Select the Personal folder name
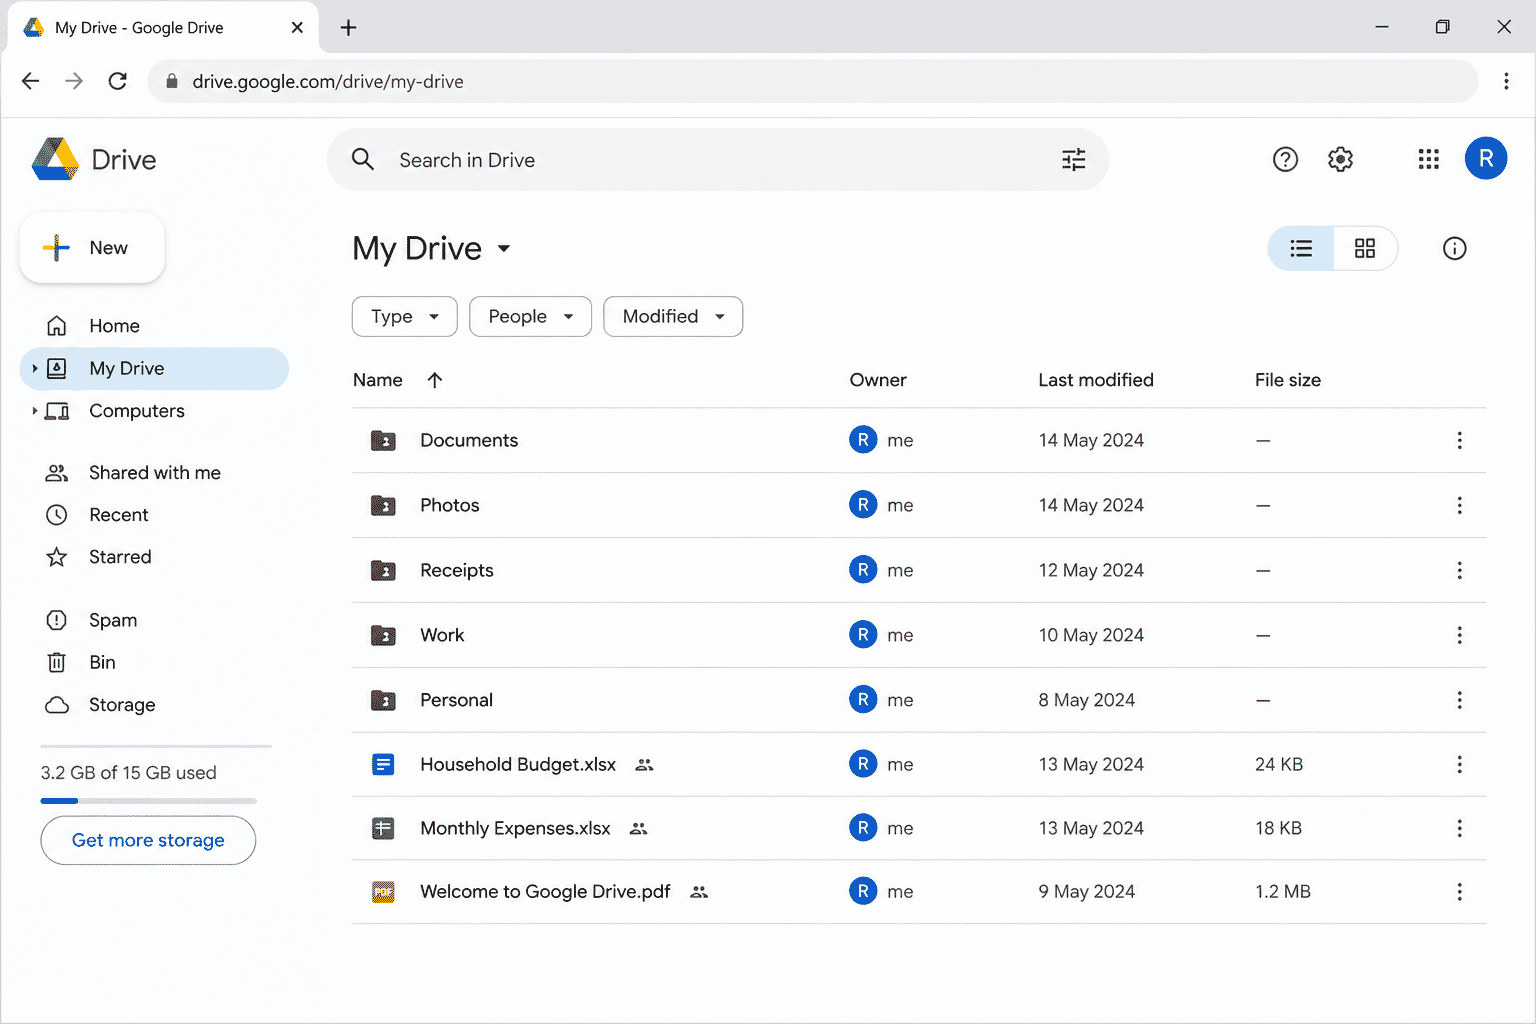The width and height of the screenshot is (1536, 1024). 456,700
